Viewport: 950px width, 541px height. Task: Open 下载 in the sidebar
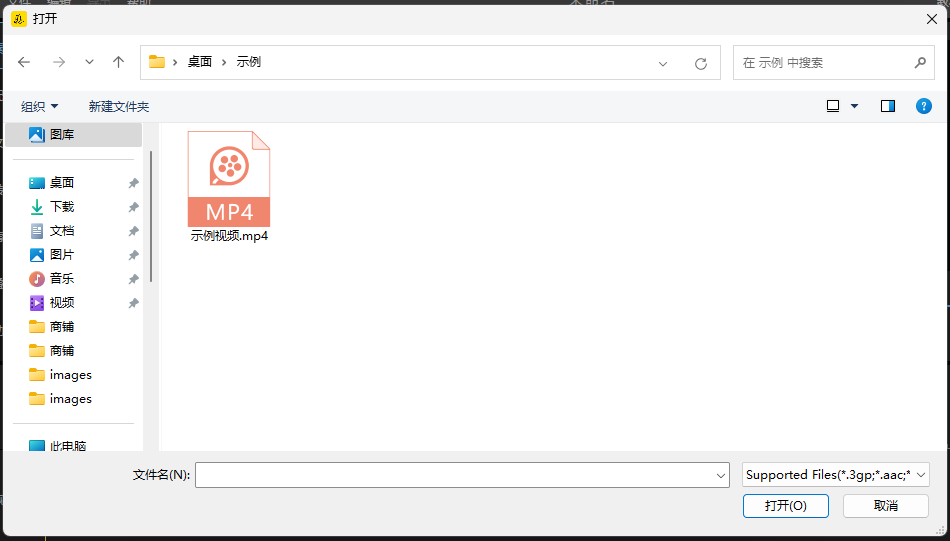coord(62,207)
